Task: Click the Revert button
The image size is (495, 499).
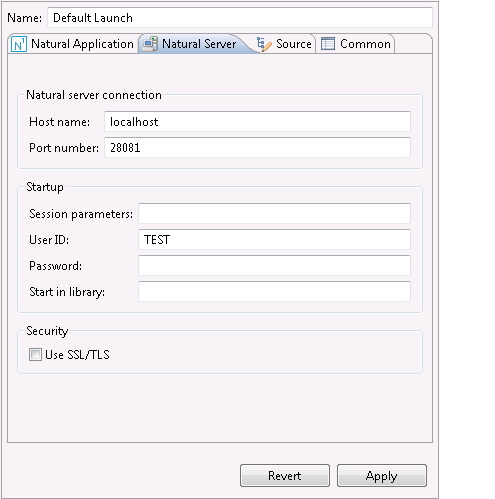Action: point(285,475)
